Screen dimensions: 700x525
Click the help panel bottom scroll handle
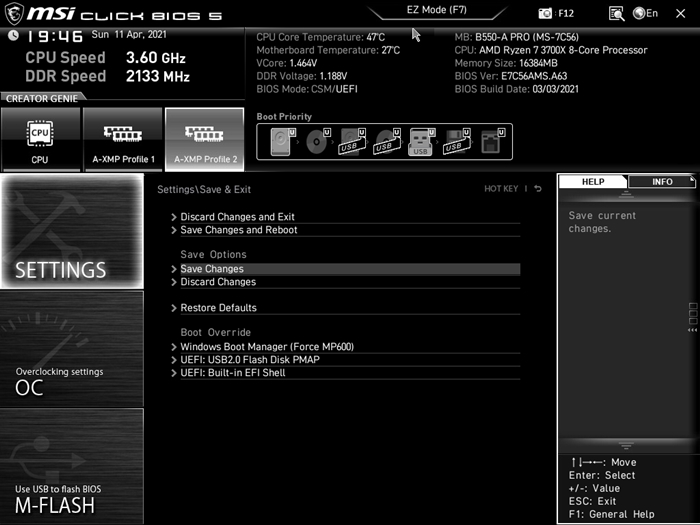[x=626, y=445]
